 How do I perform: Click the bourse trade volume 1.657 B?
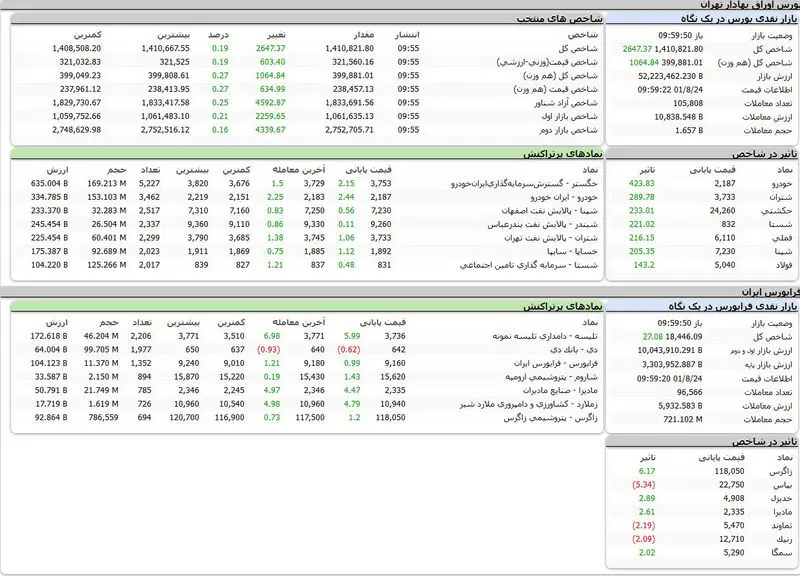[x=689, y=131]
